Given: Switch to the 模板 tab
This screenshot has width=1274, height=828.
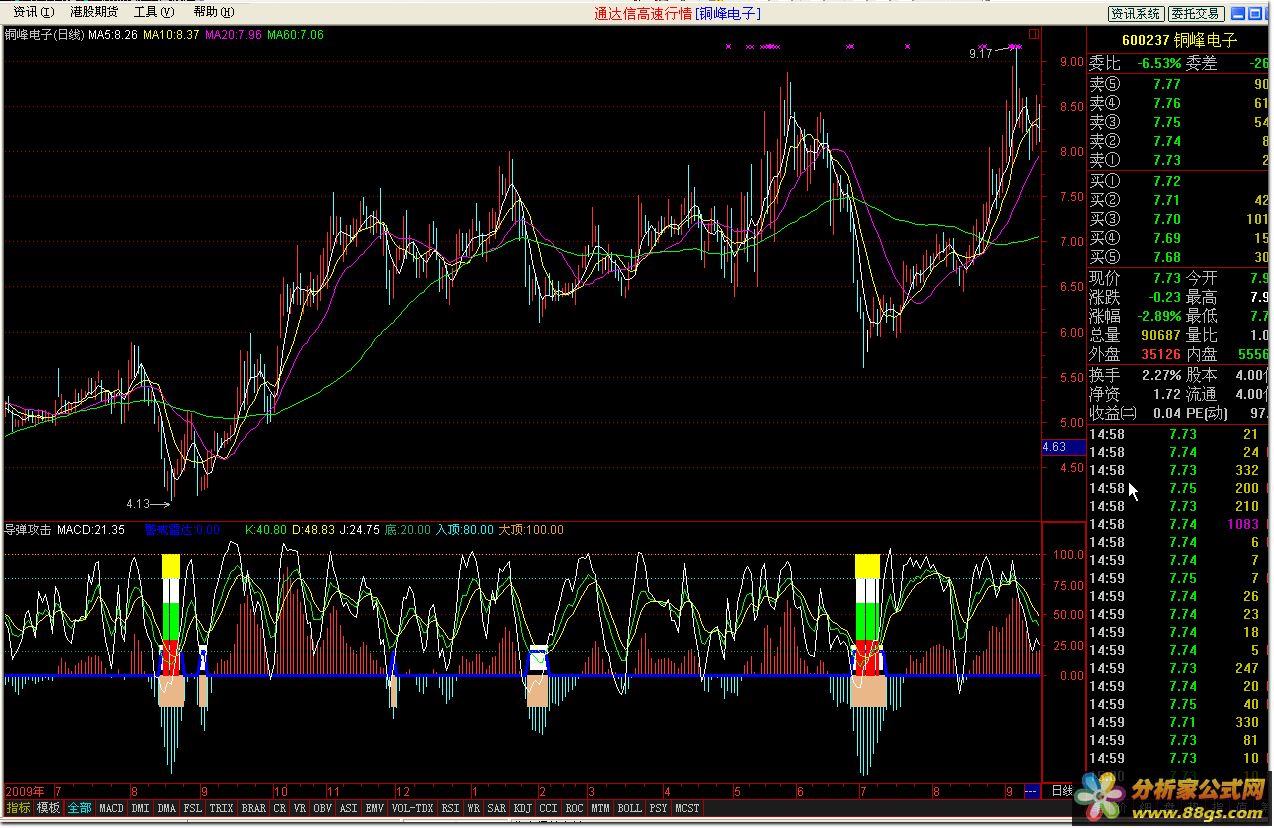Looking at the screenshot, I should pos(48,808).
